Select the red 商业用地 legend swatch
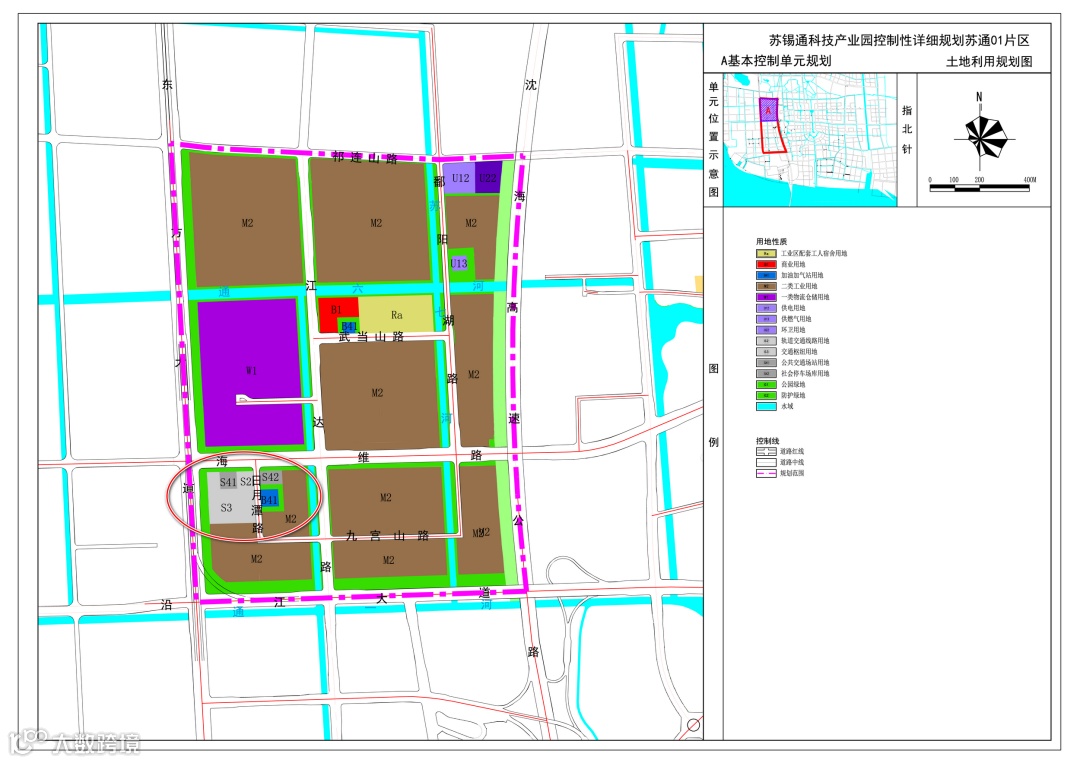Viewport: 1080px width, 763px height. (x=766, y=264)
